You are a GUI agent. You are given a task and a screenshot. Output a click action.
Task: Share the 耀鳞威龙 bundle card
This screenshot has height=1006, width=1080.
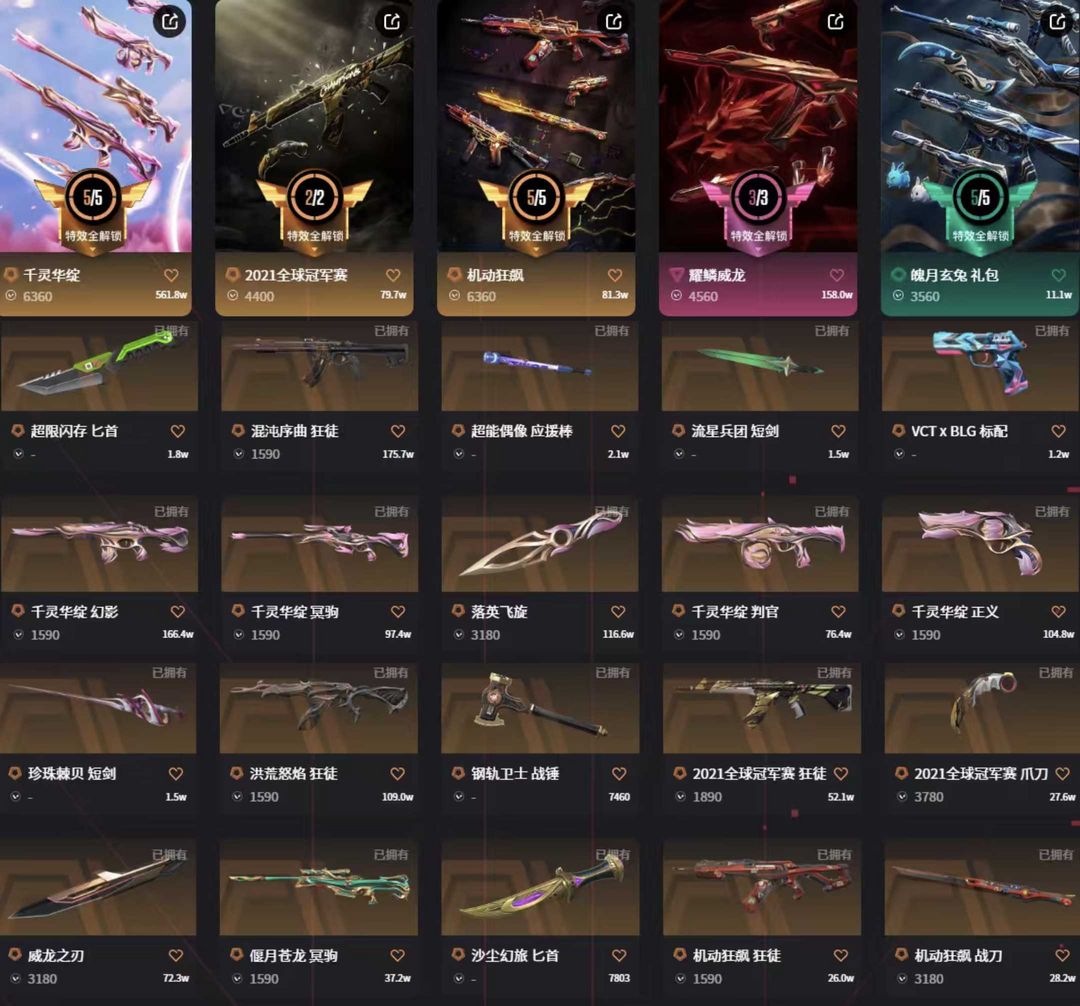point(835,22)
